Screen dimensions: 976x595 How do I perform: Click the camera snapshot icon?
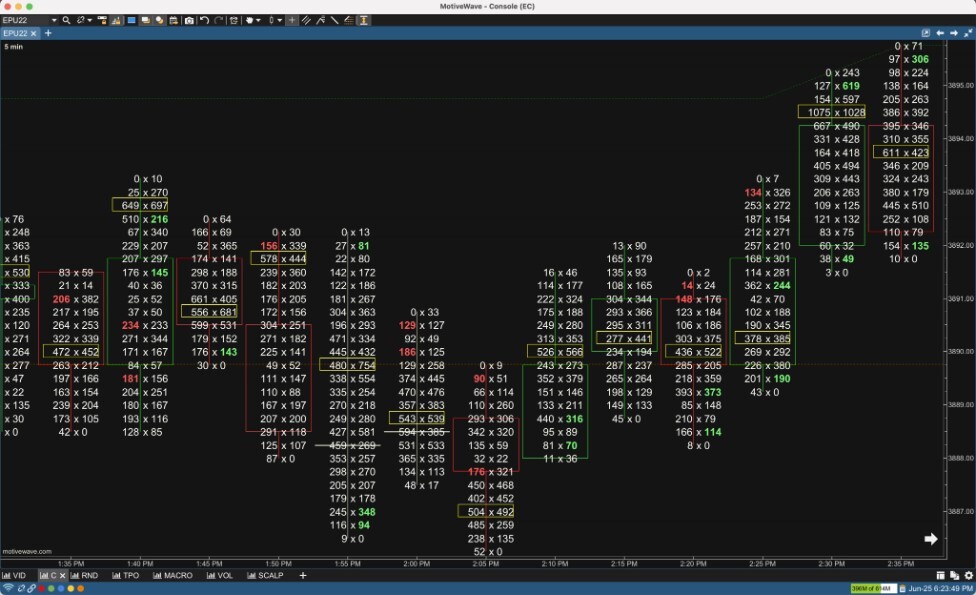pyautogui.click(x=189, y=21)
